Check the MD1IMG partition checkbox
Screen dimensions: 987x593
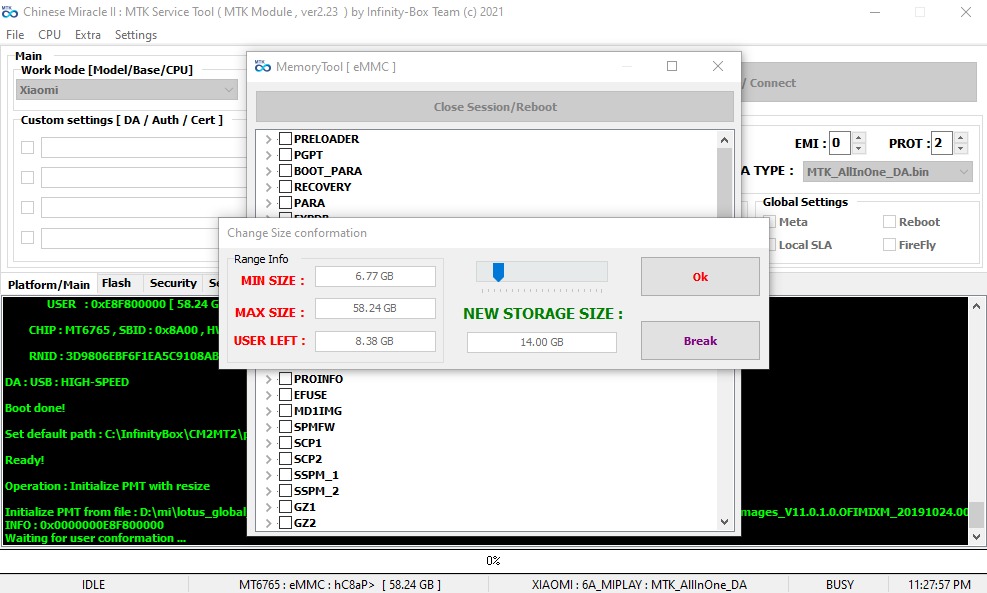point(285,411)
